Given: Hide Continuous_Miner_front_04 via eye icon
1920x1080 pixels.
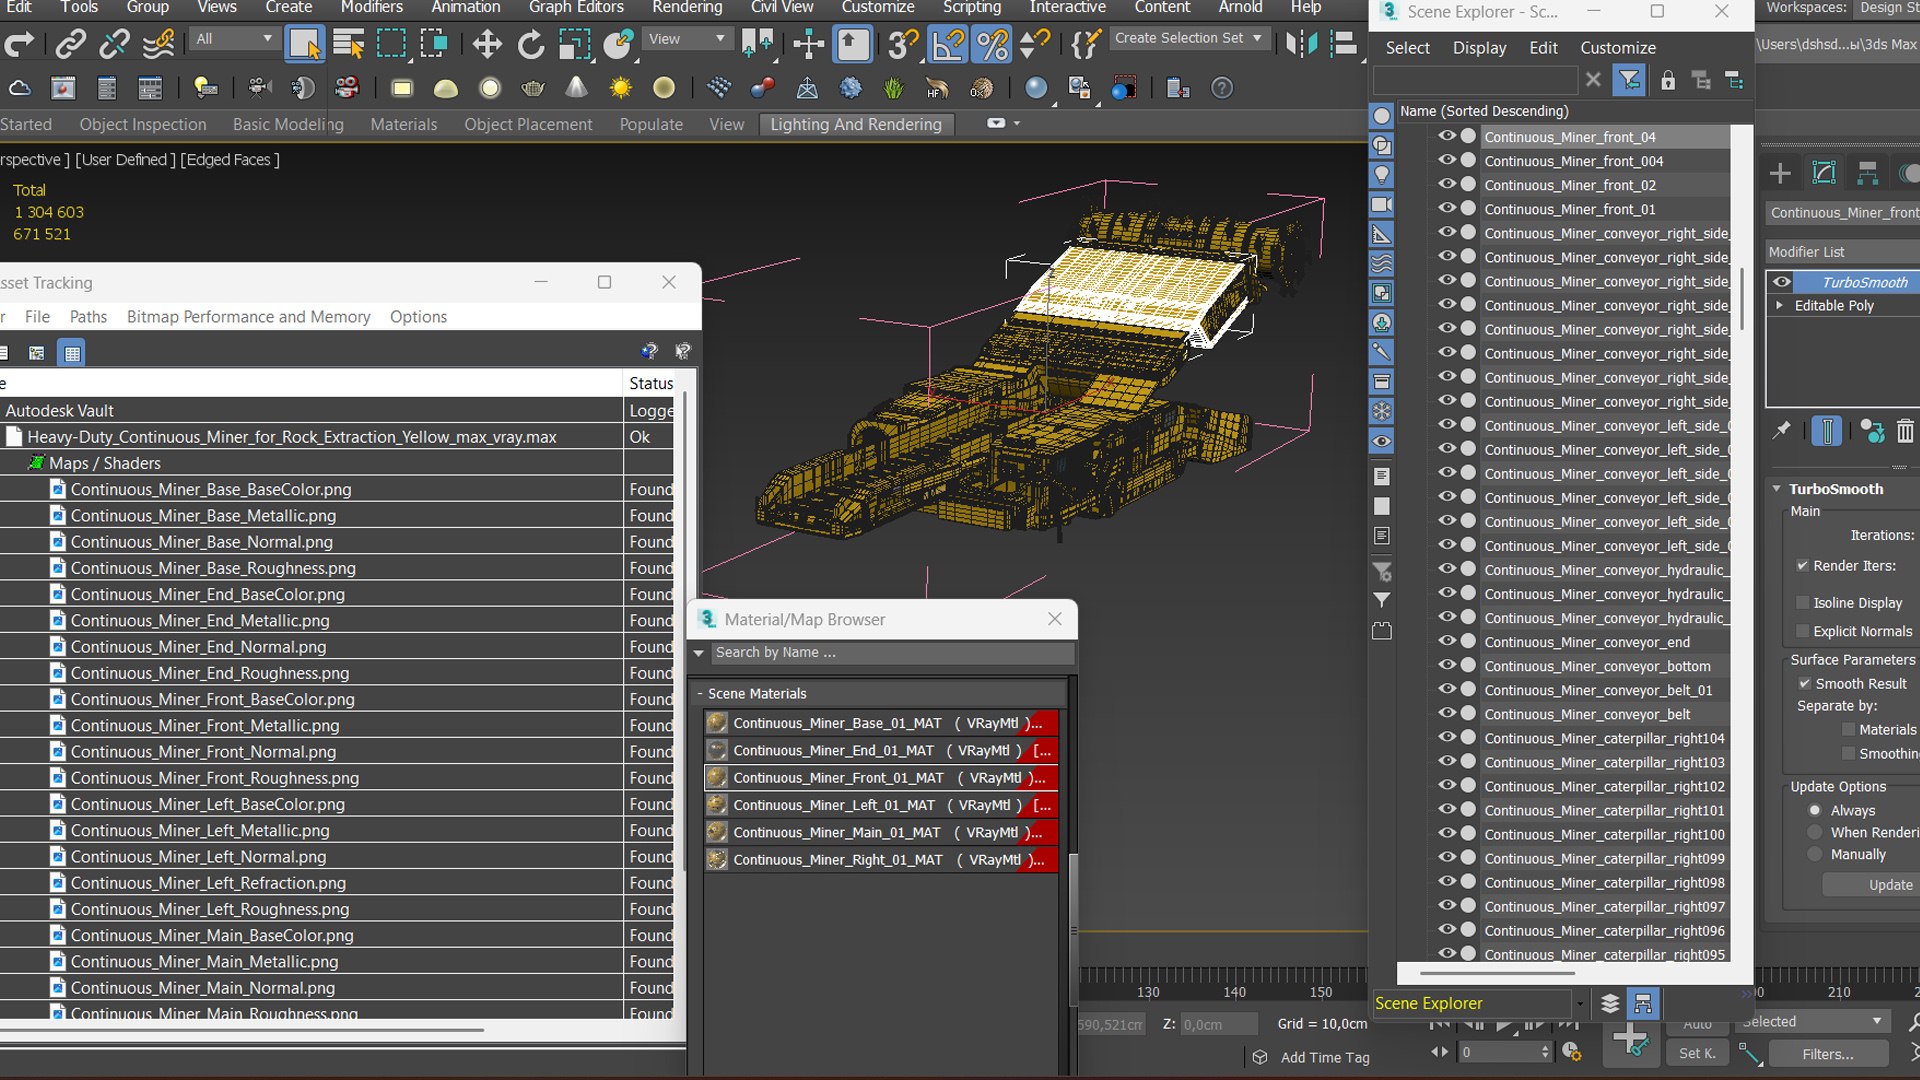Looking at the screenshot, I should point(1447,136).
